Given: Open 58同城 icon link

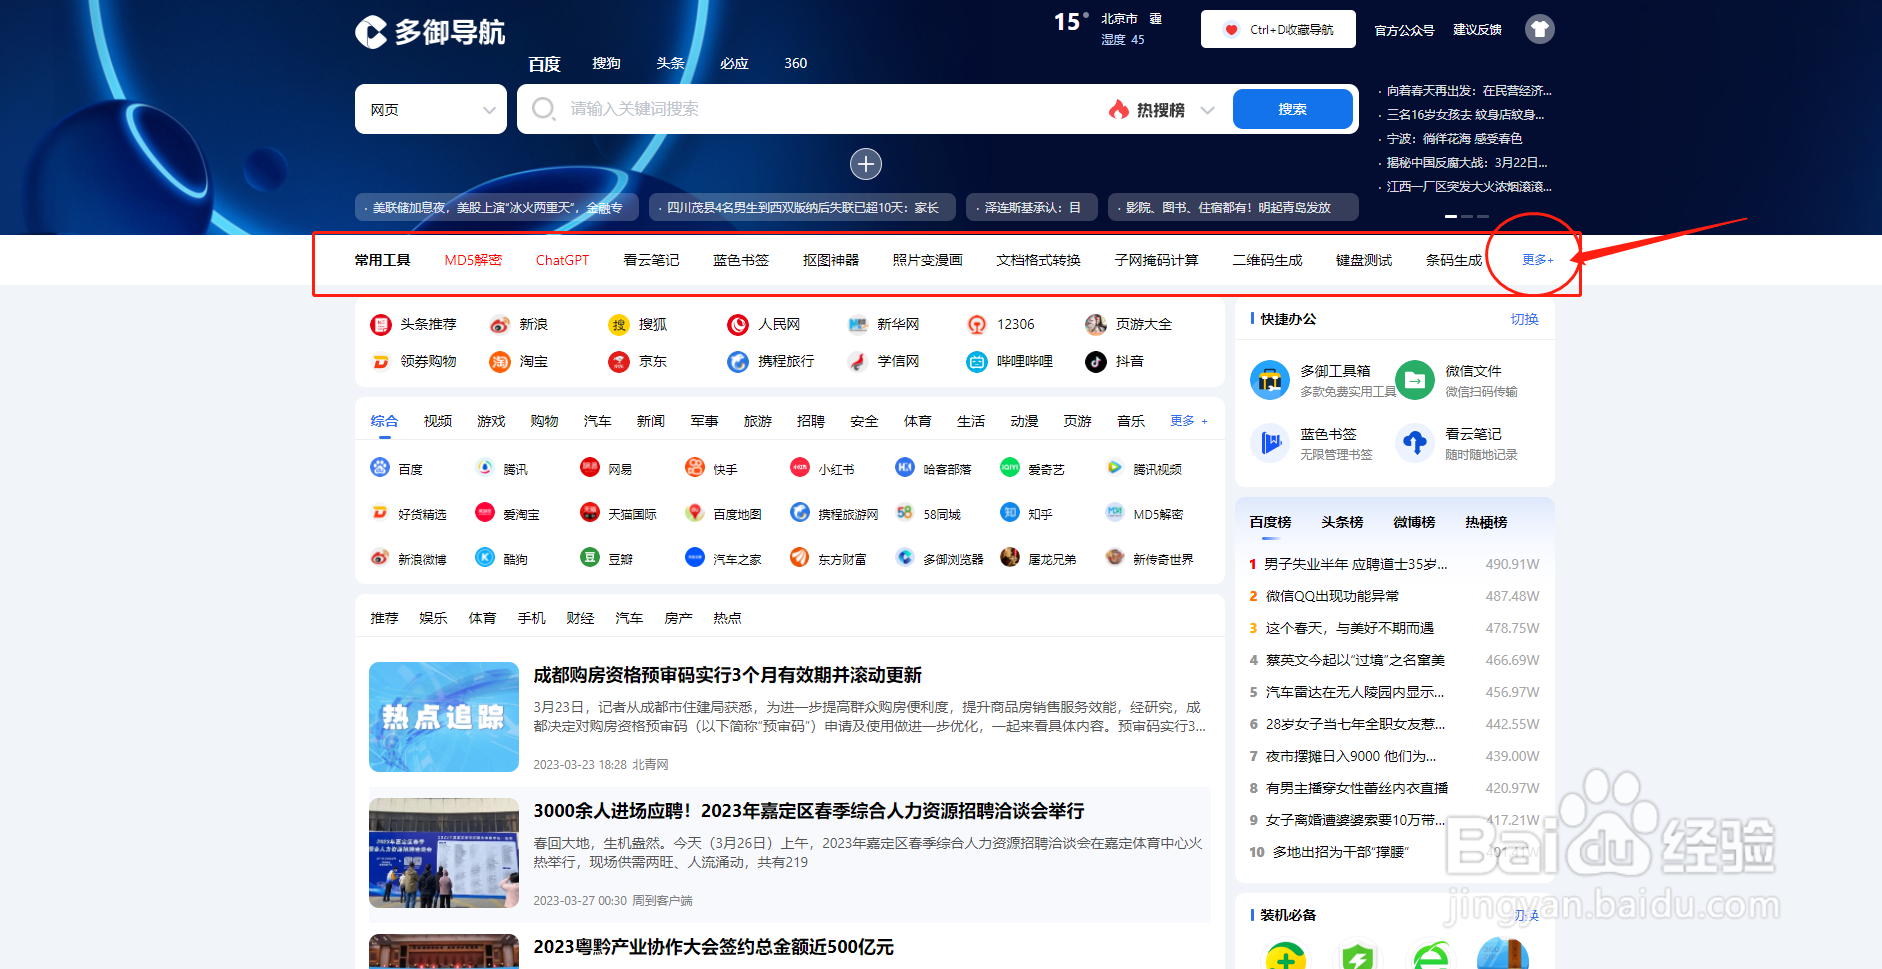Looking at the screenshot, I should coord(905,512).
